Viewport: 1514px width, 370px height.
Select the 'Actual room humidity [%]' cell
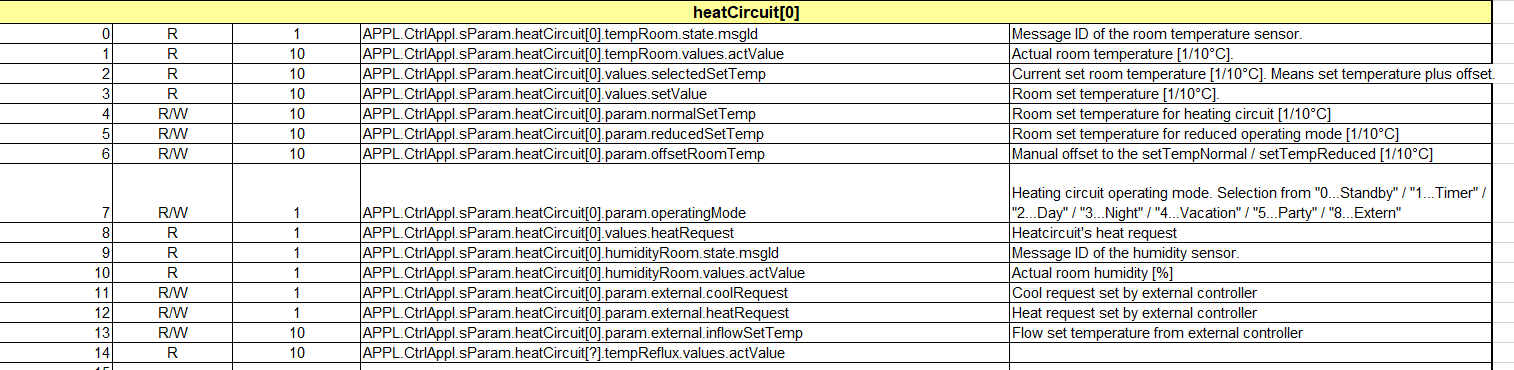[x=1250, y=273]
